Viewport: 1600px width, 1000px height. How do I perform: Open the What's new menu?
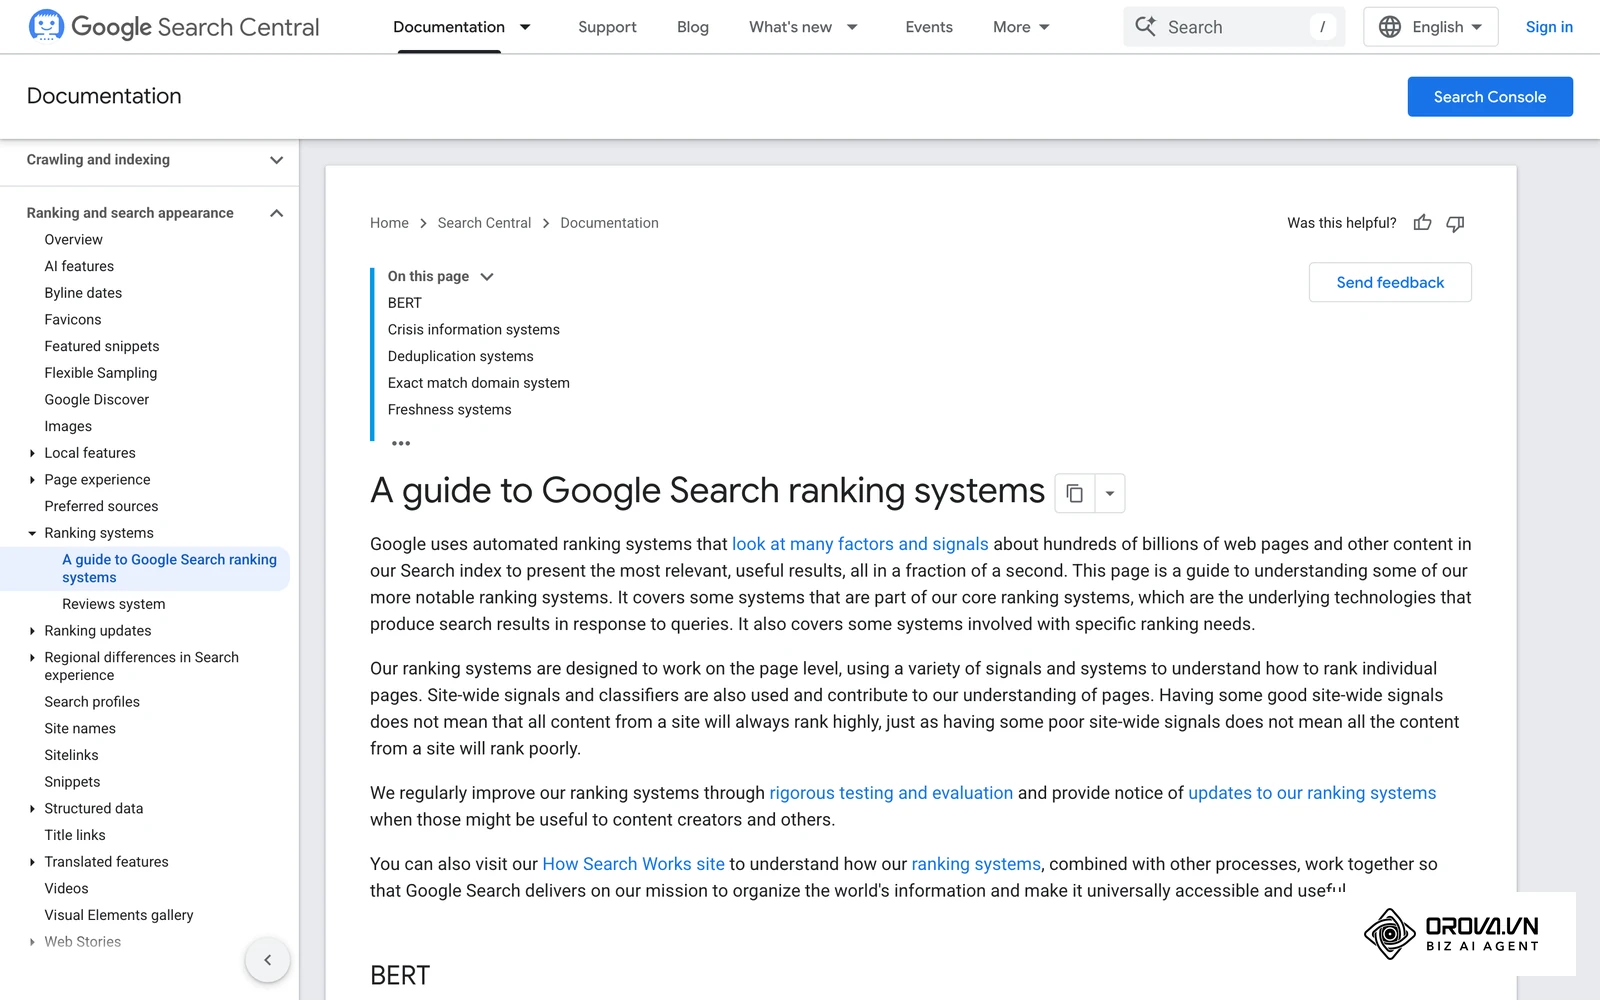click(803, 27)
